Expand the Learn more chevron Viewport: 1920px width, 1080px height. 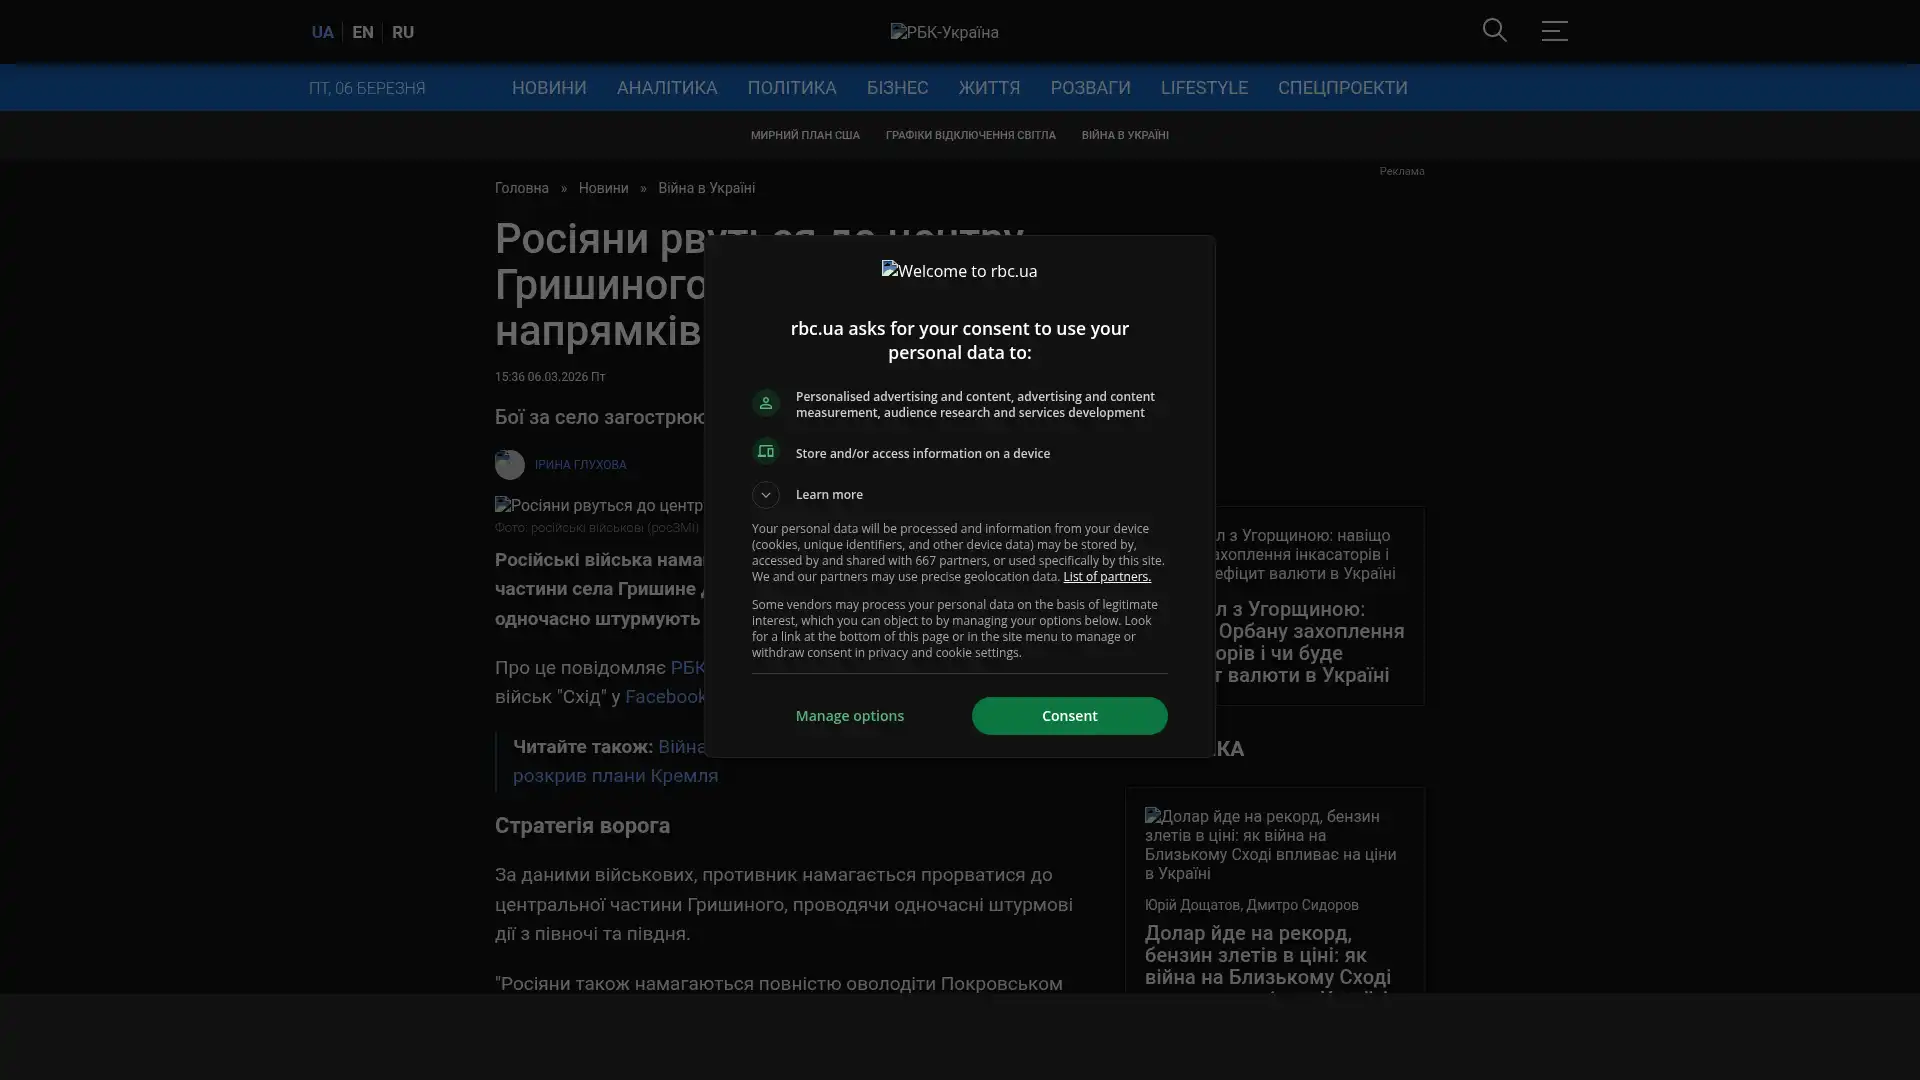[x=766, y=495]
